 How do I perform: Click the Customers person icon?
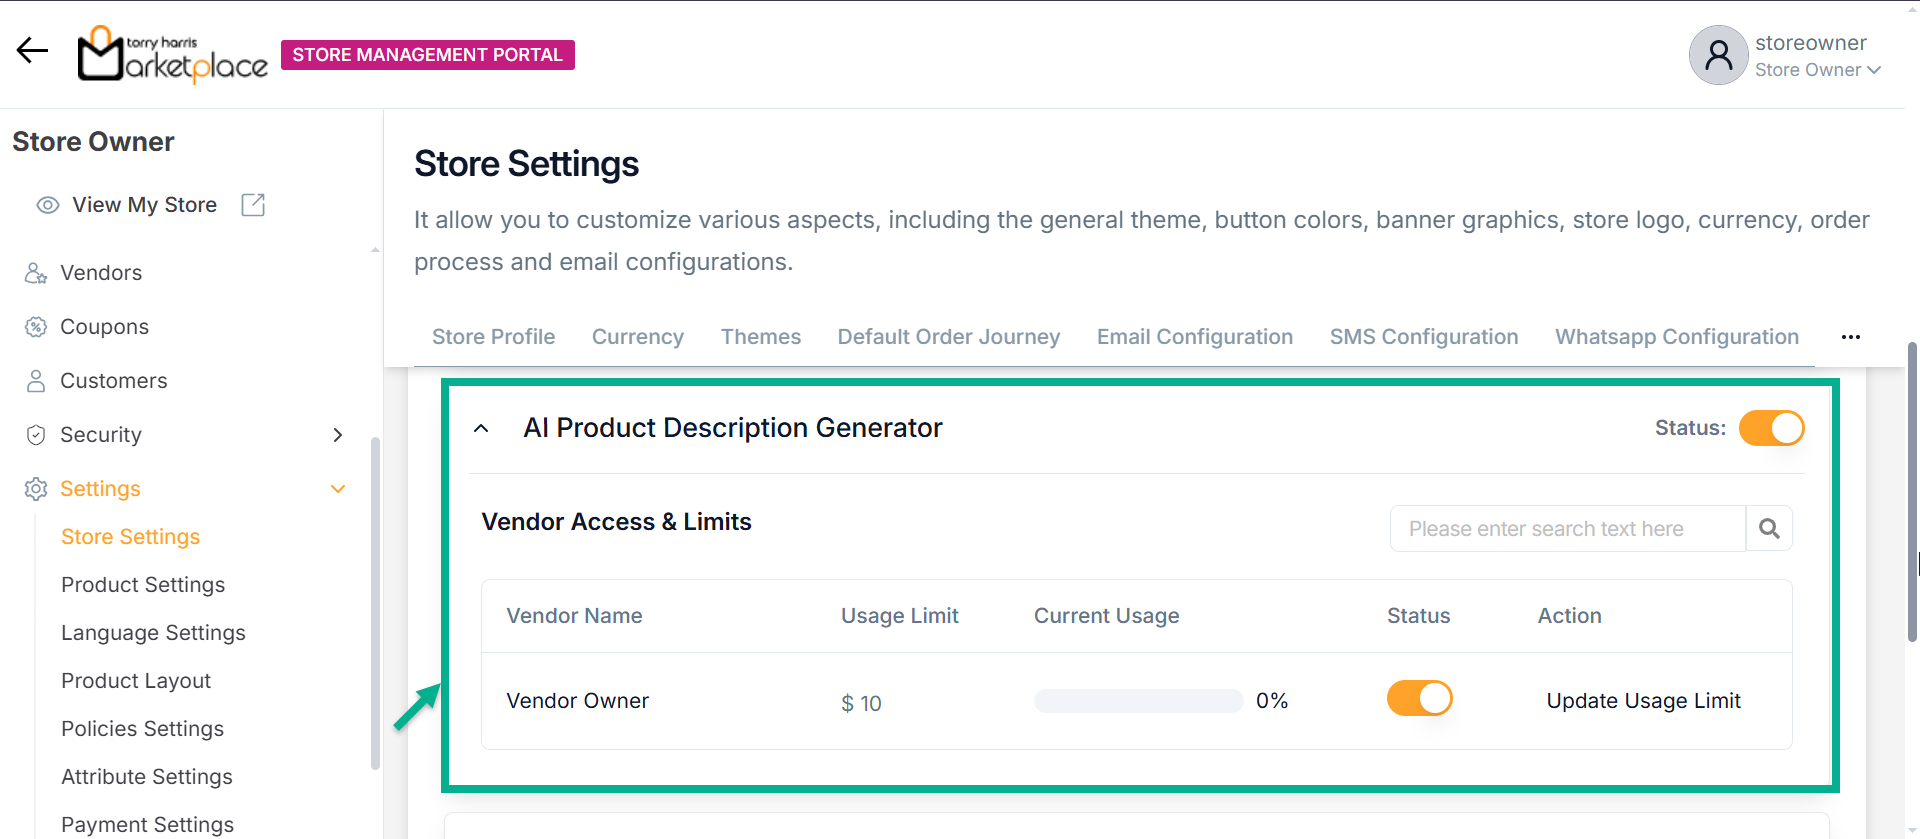[36, 381]
